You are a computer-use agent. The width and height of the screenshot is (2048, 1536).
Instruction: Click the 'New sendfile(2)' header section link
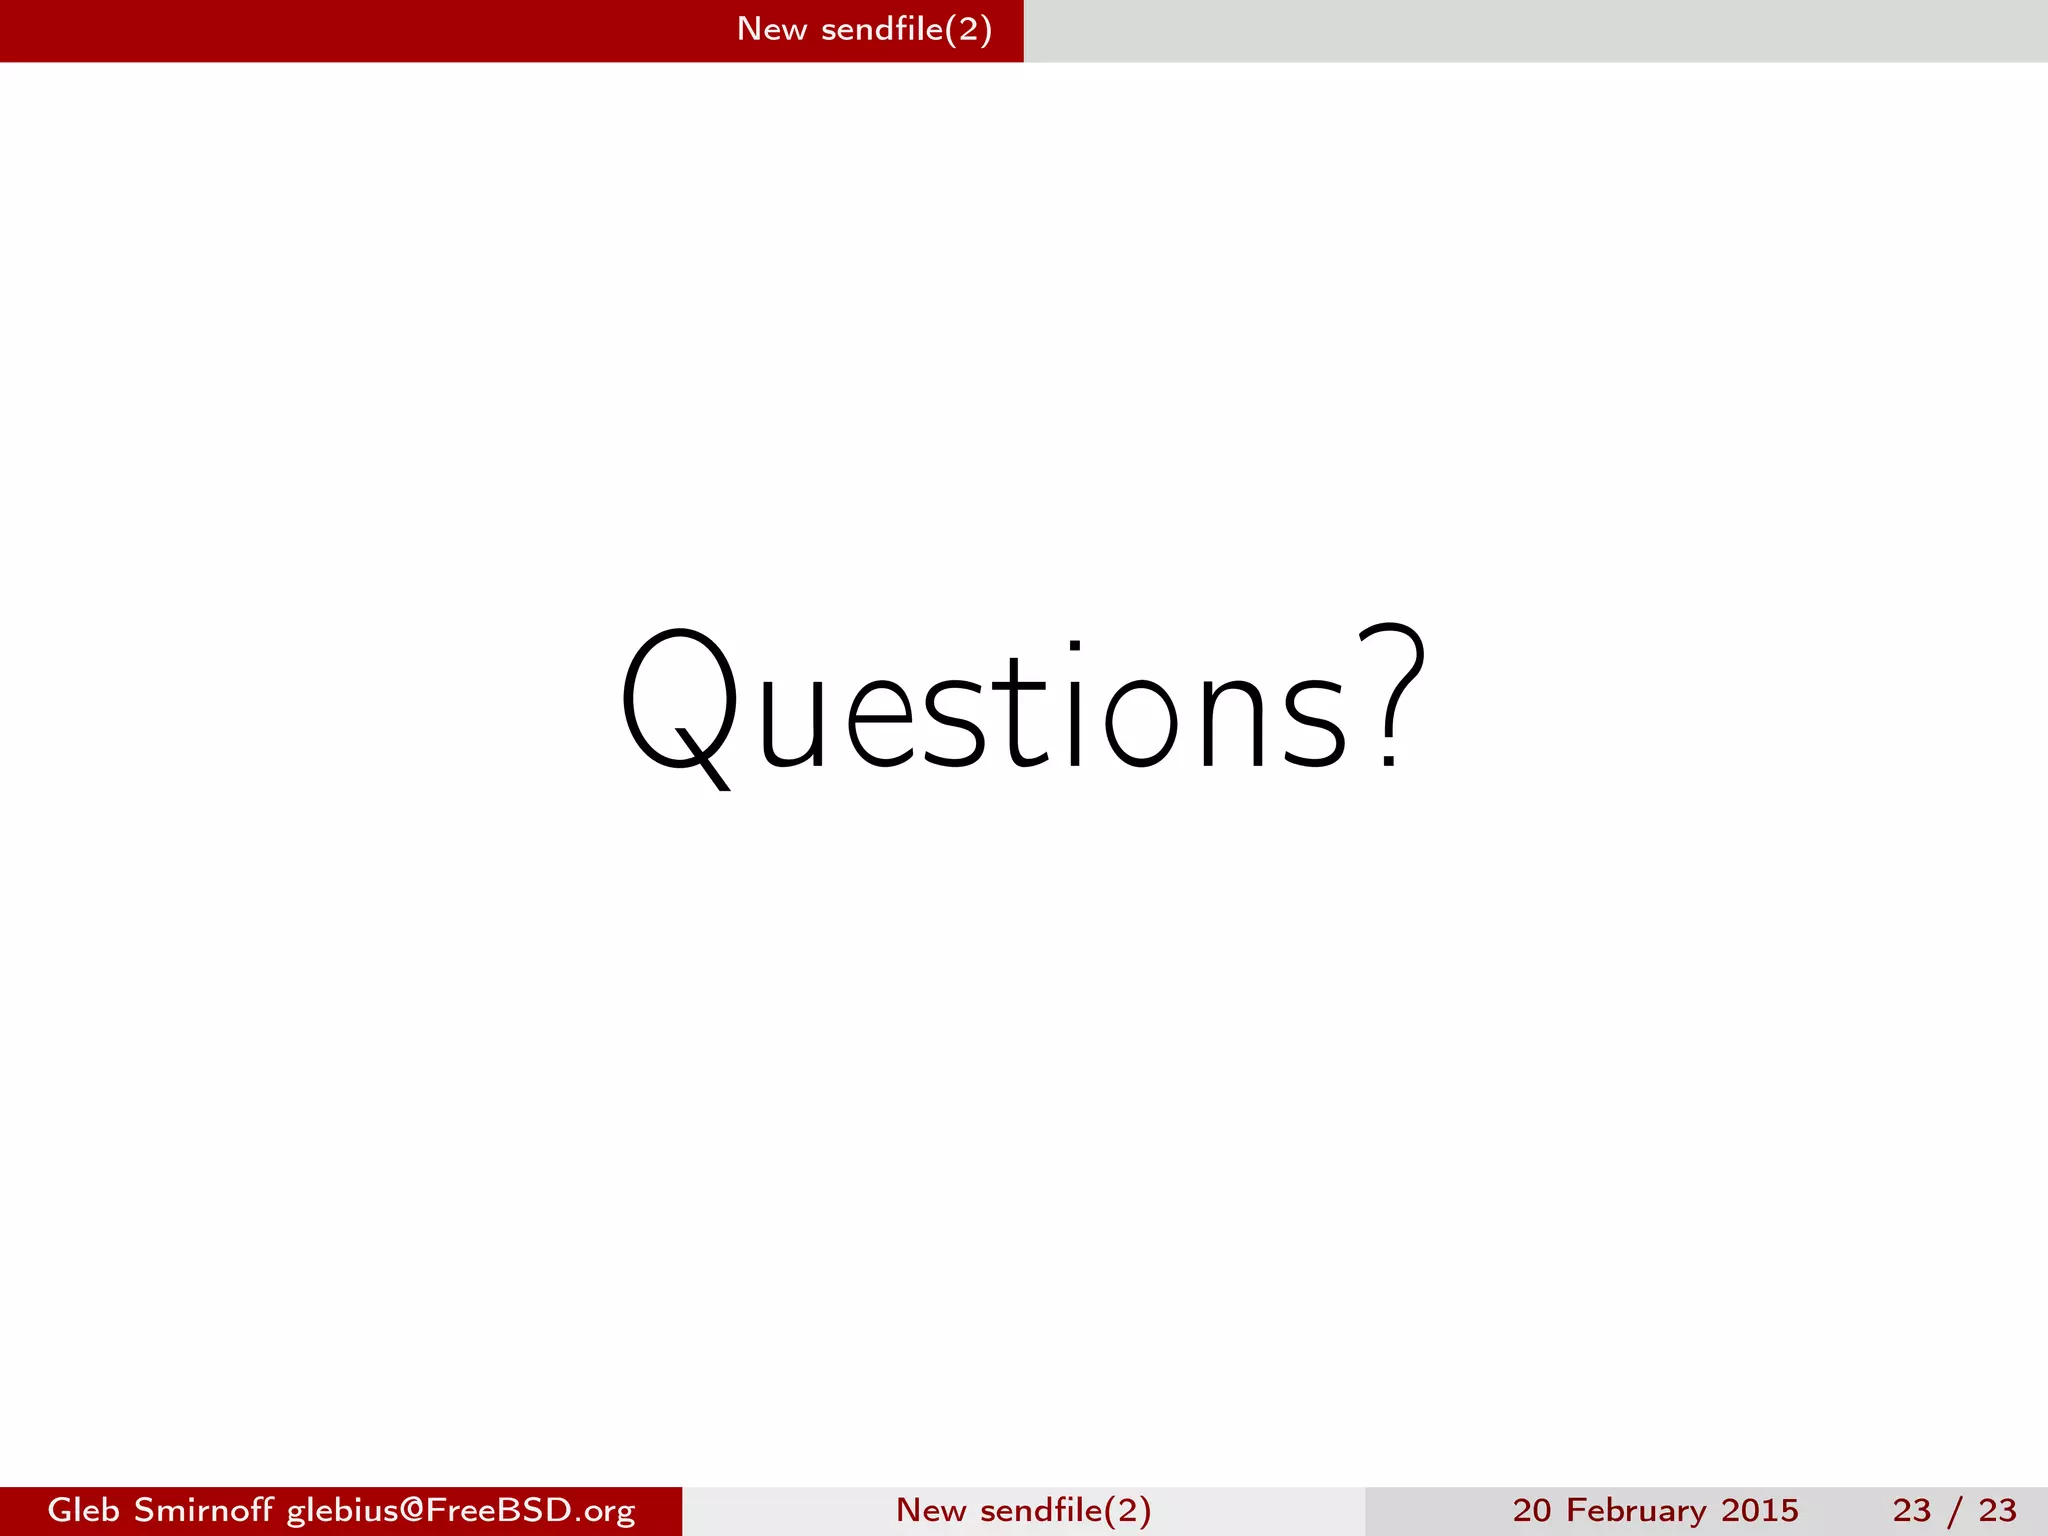864,30
